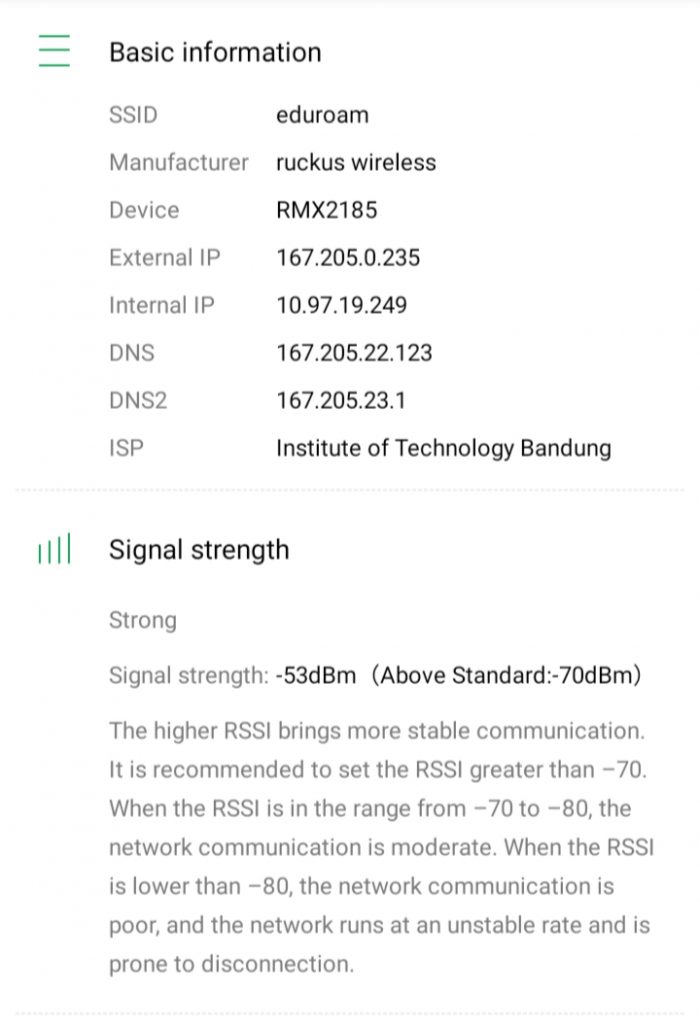Tap the RSSI explanation paragraph
This screenshot has width=700, height=1024.
tap(380, 847)
